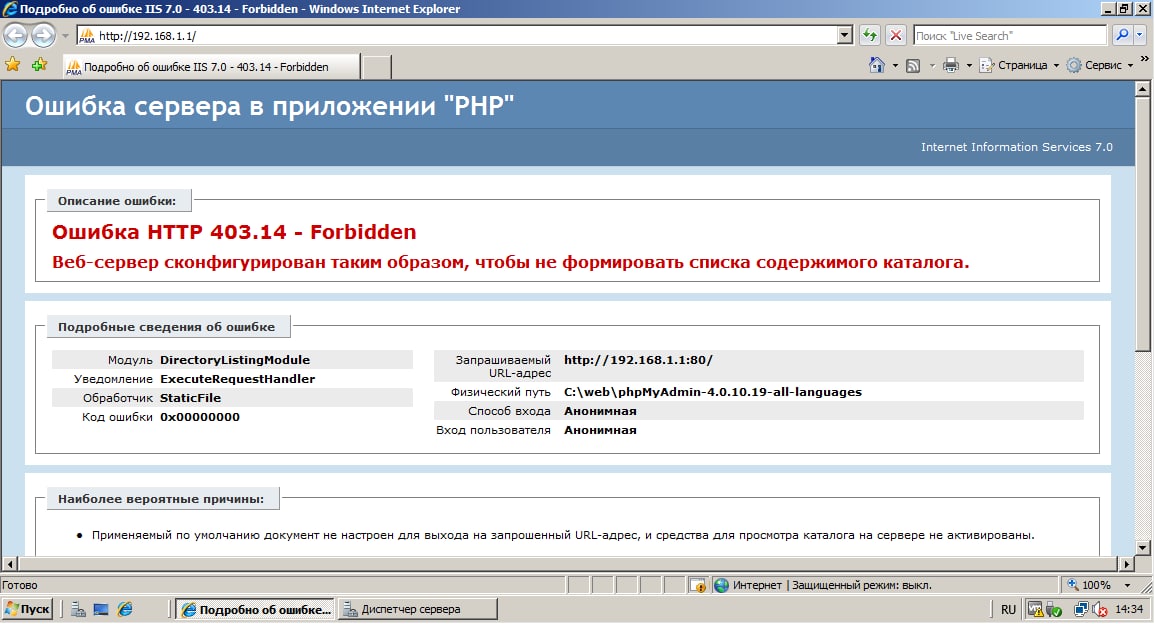Click the DirectoryListingModule value
The height and width of the screenshot is (624, 1155).
235,360
